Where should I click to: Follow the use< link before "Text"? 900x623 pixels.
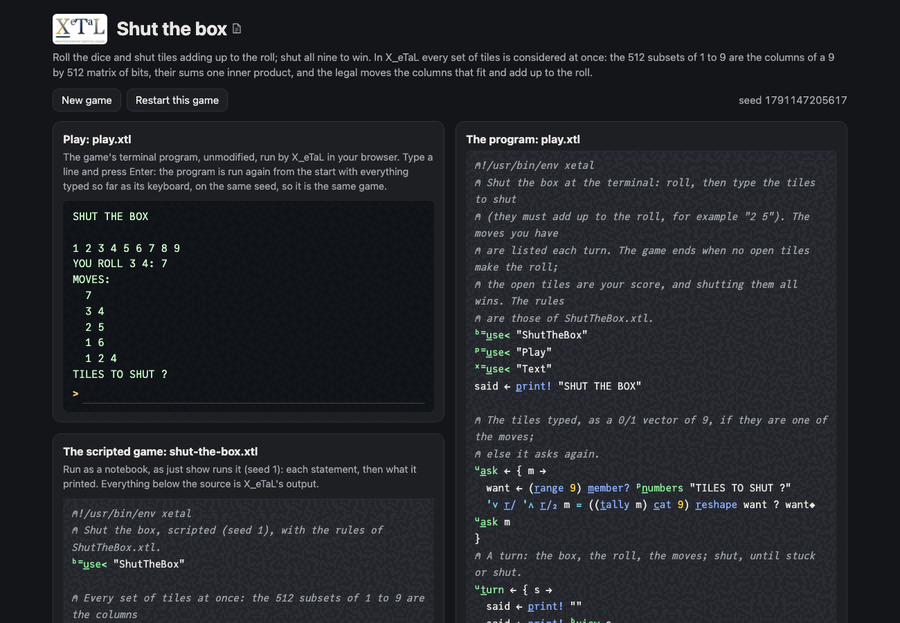(498, 369)
